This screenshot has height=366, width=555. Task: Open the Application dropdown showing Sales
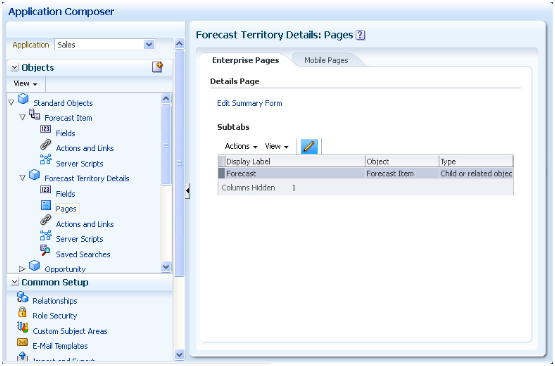pyautogui.click(x=149, y=45)
